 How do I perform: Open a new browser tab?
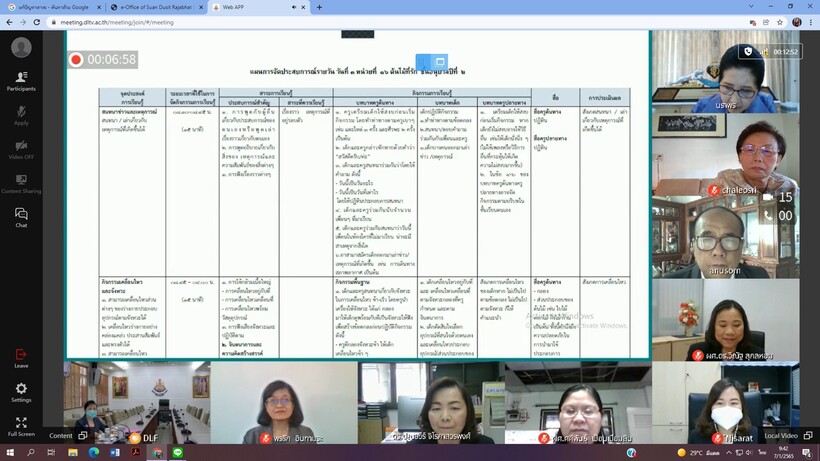[x=319, y=7]
